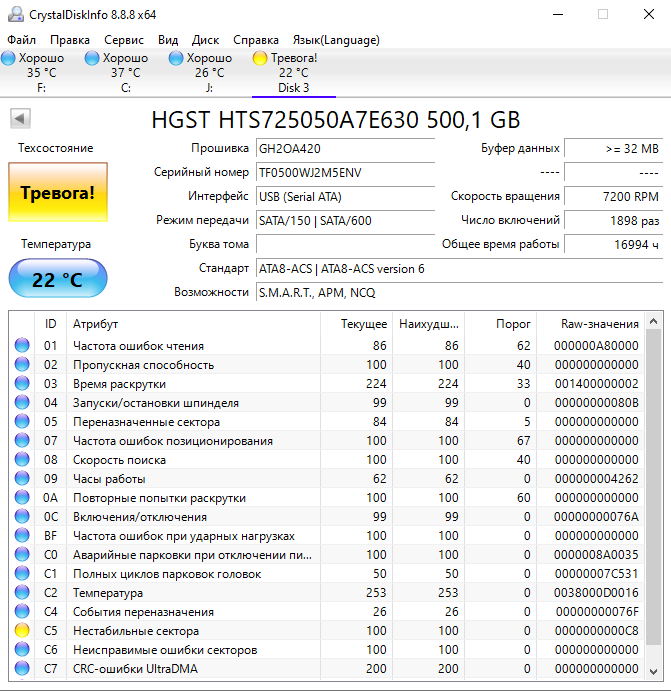Click the empty Буква тома field
This screenshot has width=671, height=691.
click(345, 244)
